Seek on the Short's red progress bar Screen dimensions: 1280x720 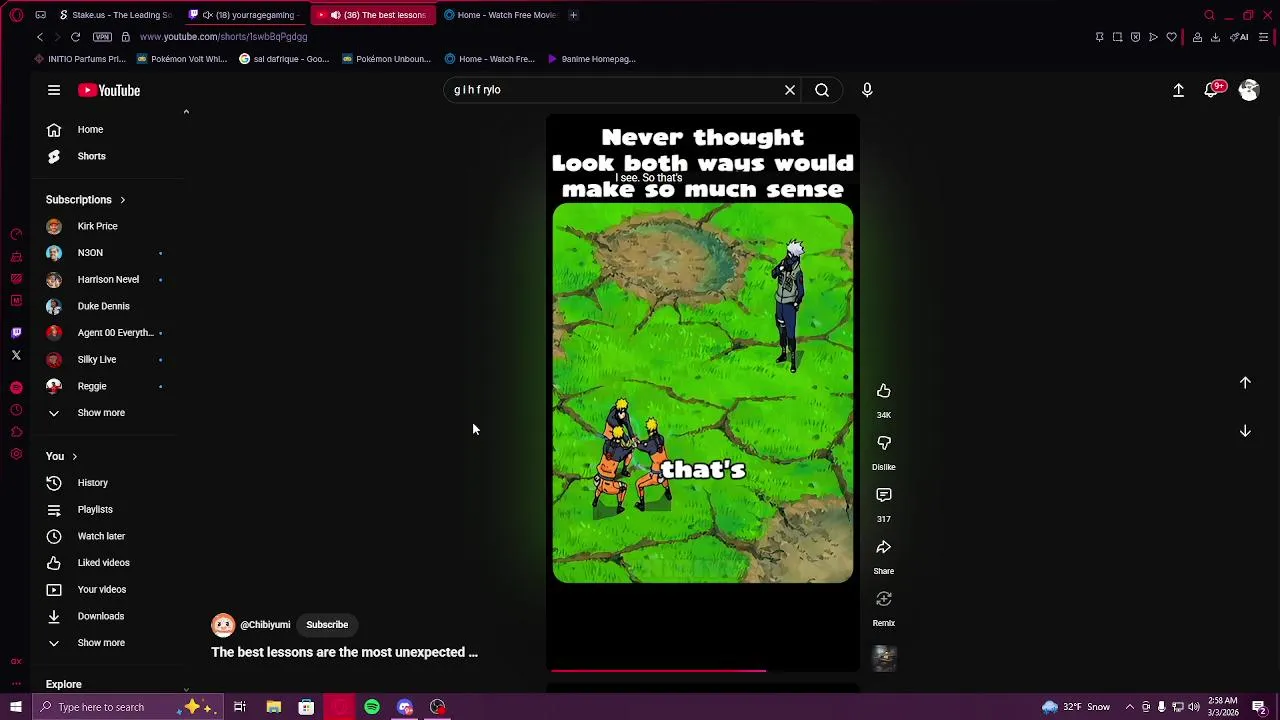pos(703,671)
